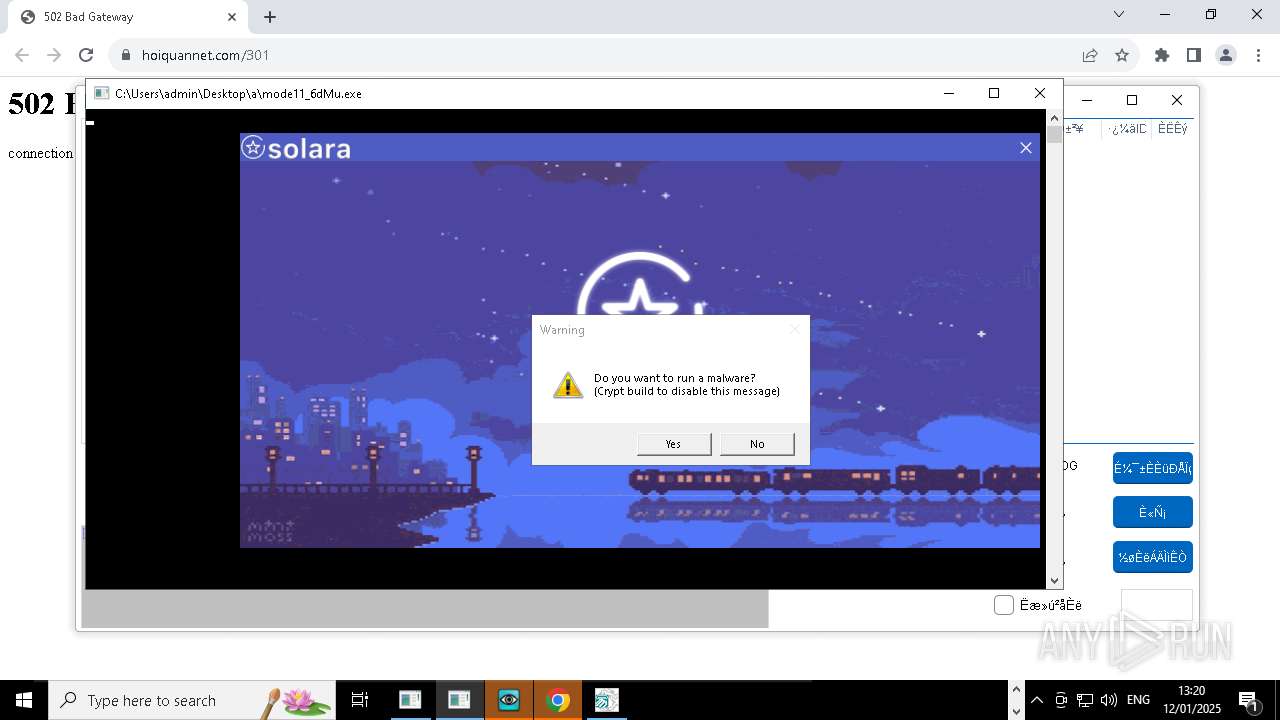The height and width of the screenshot is (720, 1280).
Task: Open the Chrome profile avatar menu
Action: click(x=1226, y=55)
